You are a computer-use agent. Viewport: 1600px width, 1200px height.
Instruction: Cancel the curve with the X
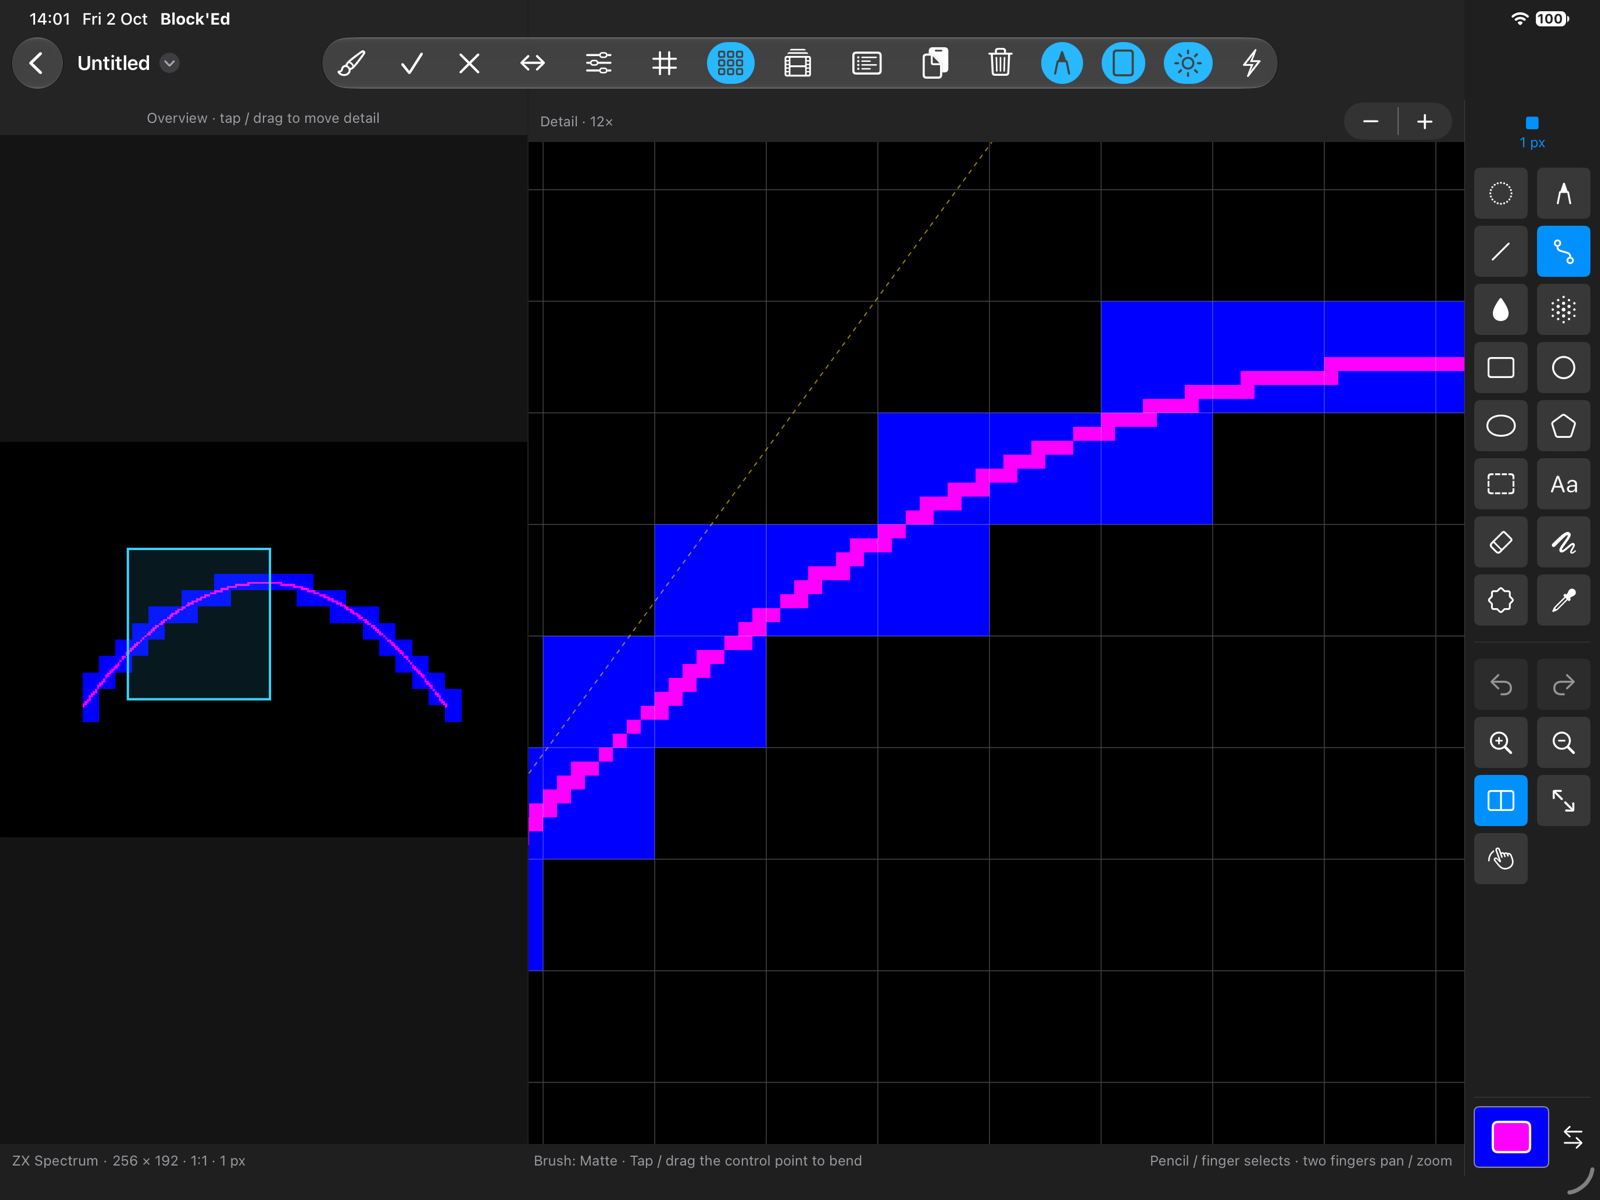469,63
